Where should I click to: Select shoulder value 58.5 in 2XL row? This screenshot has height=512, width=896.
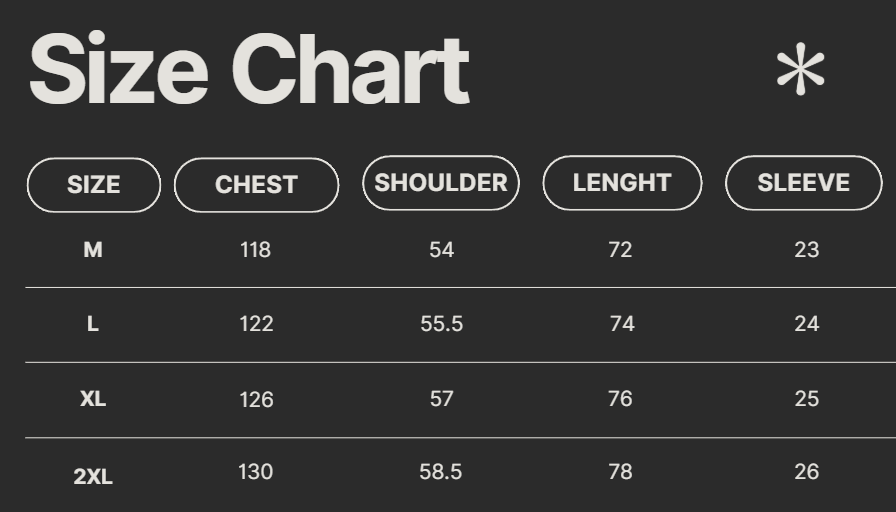(441, 472)
